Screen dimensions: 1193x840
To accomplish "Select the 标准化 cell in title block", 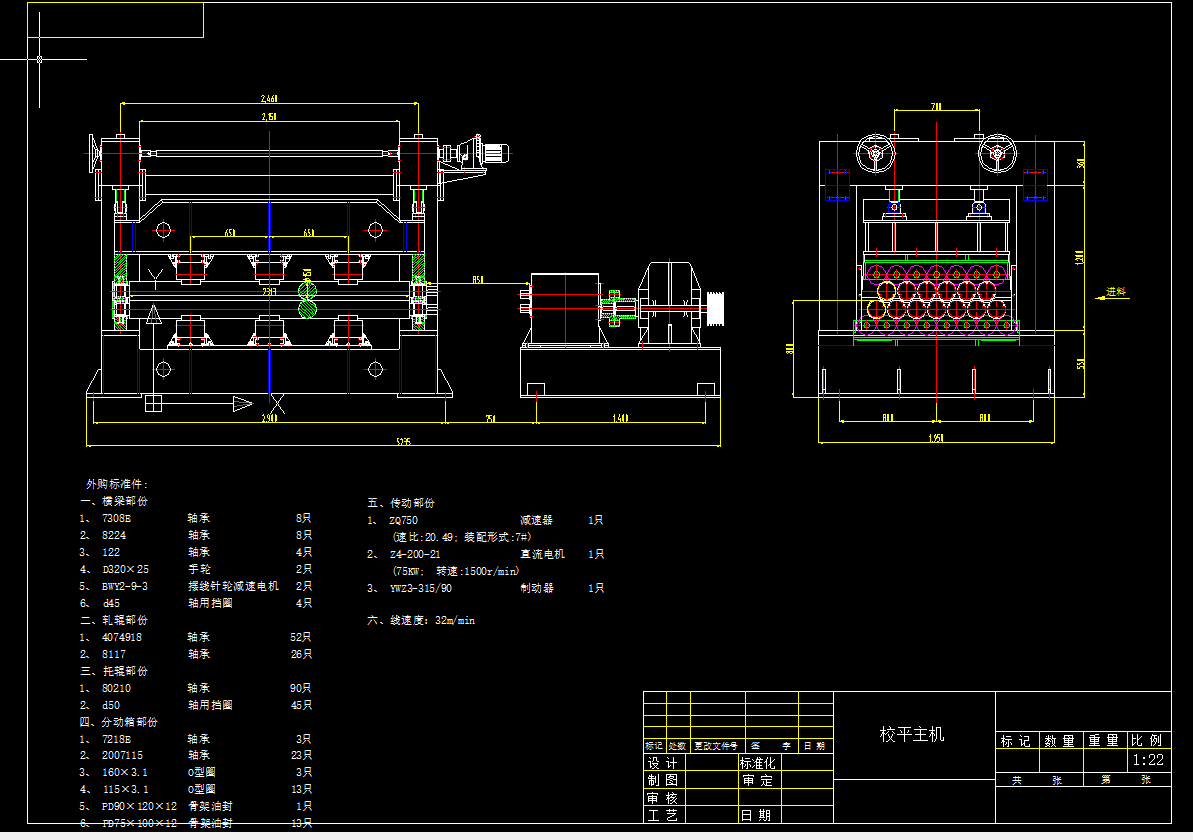I will (x=757, y=763).
